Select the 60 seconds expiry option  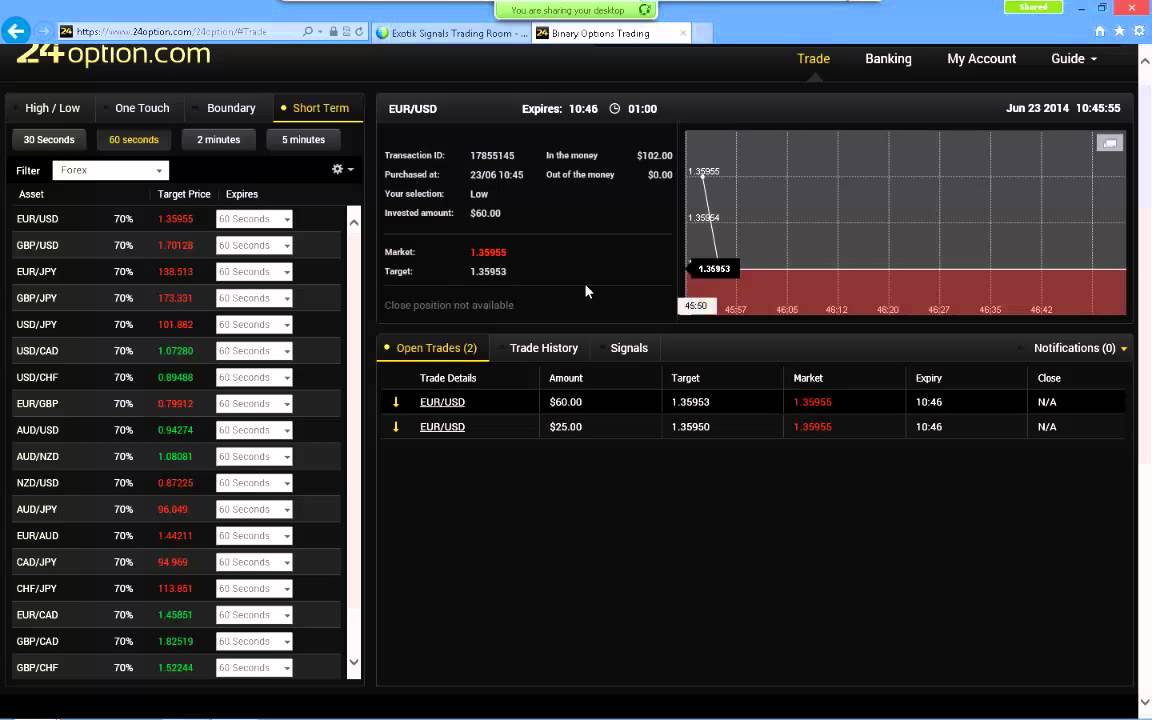pos(134,140)
